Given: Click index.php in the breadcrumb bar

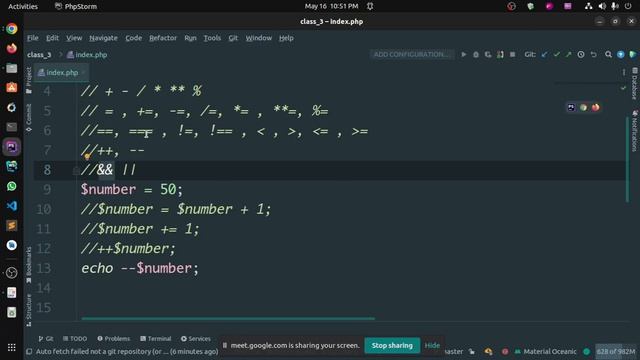Looking at the screenshot, I should [87, 54].
